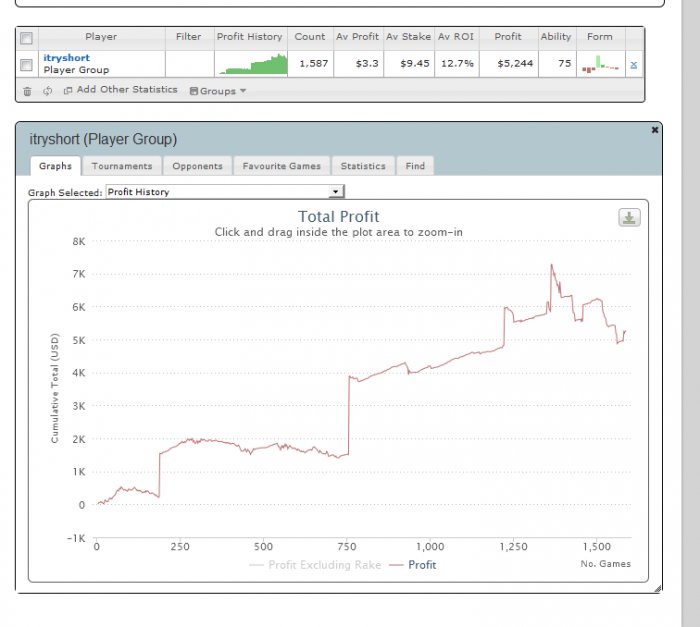Click Add Other Statistics

coord(127,89)
